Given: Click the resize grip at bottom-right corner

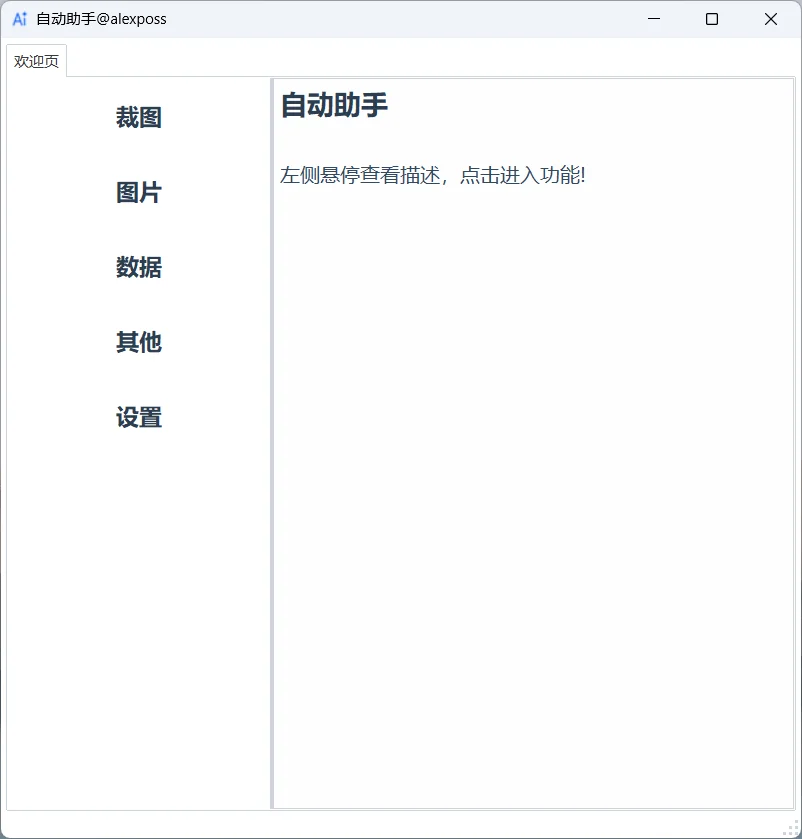Looking at the screenshot, I should pos(793,830).
